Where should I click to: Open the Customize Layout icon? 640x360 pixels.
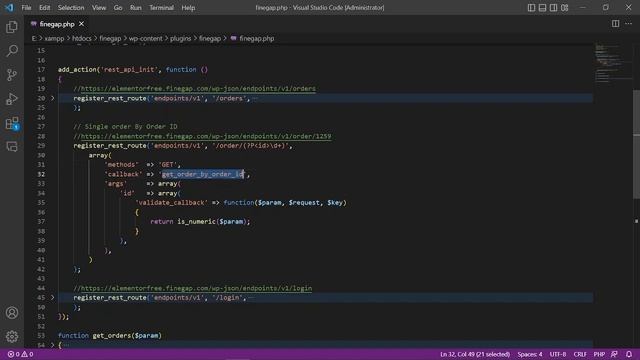click(564, 7)
